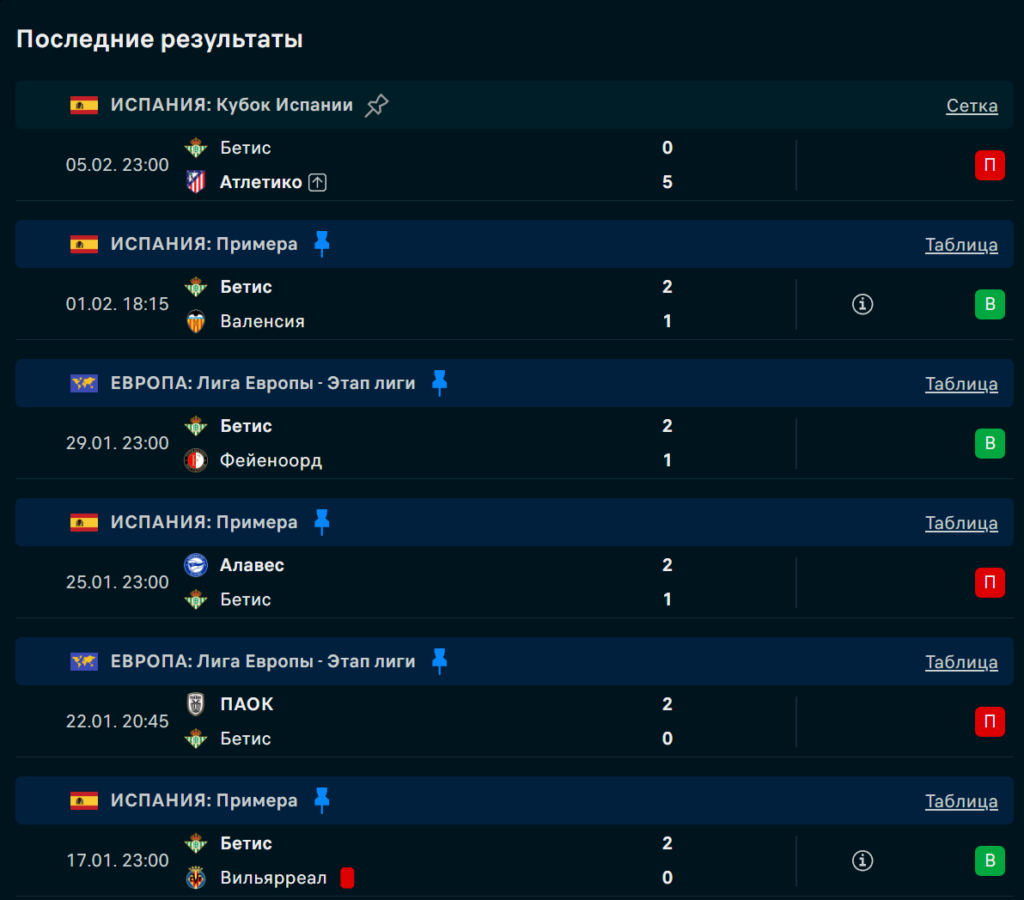Click the Valencia team logo
The width and height of the screenshot is (1024, 900).
point(196,321)
